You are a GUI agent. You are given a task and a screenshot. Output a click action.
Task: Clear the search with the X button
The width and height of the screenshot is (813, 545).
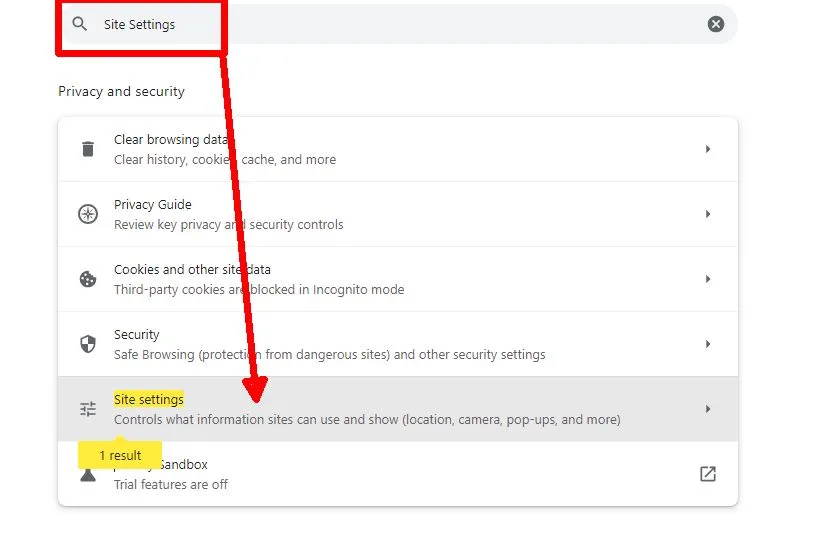point(716,24)
